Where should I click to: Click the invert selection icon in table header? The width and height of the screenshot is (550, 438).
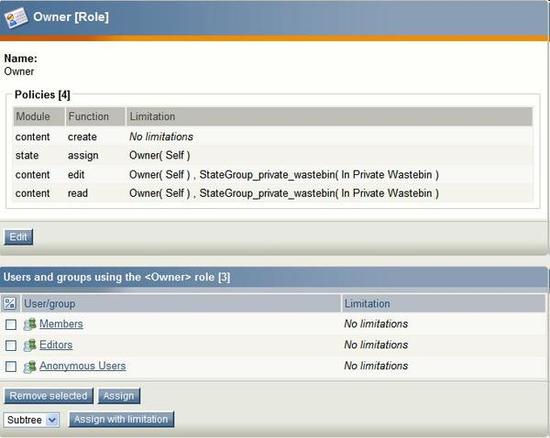10,304
